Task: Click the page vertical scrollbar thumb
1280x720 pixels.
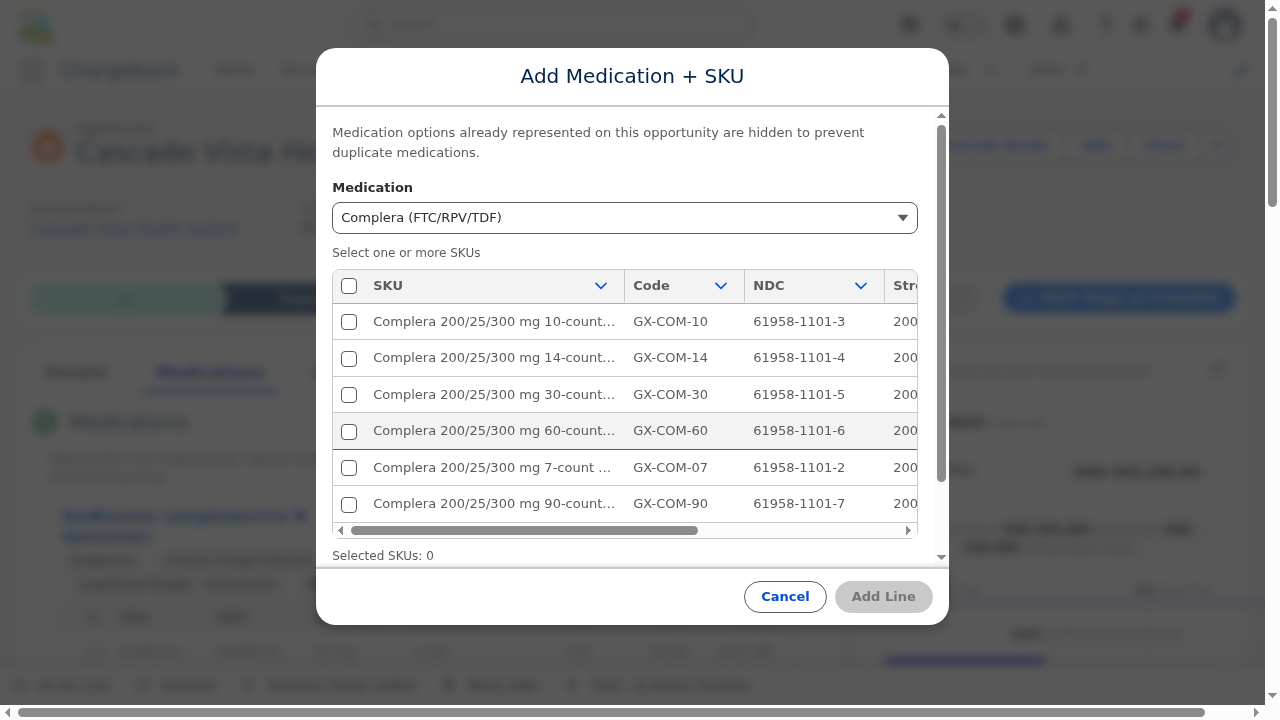Action: [1272, 110]
